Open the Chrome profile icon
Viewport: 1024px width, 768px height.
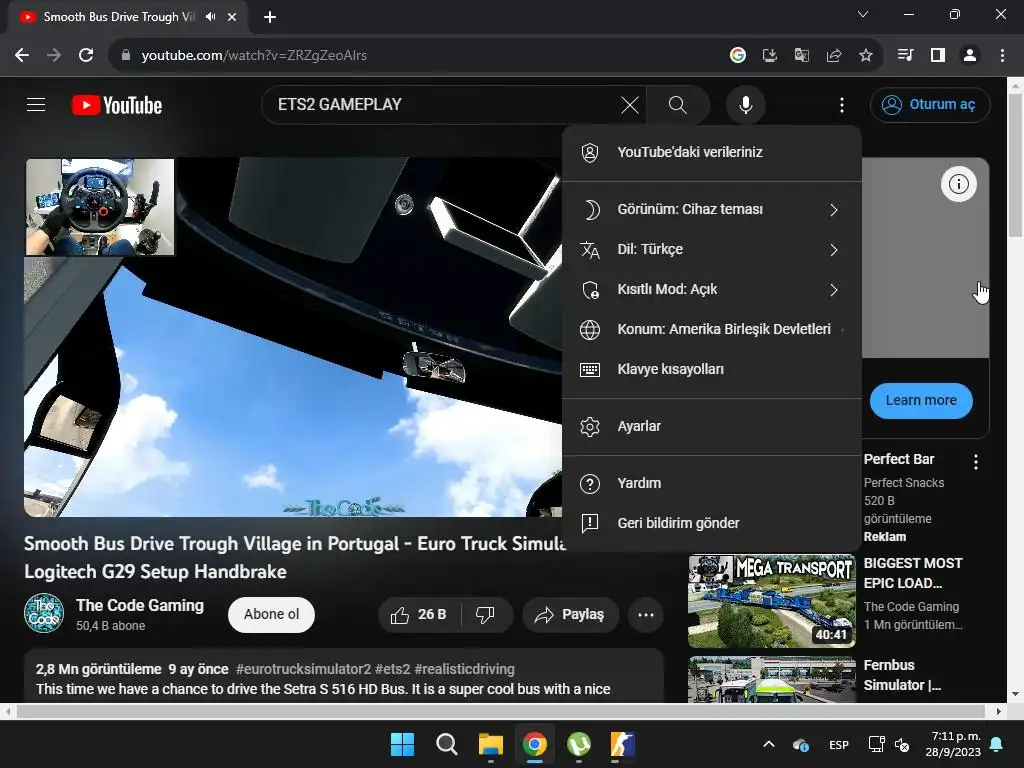tap(970, 56)
